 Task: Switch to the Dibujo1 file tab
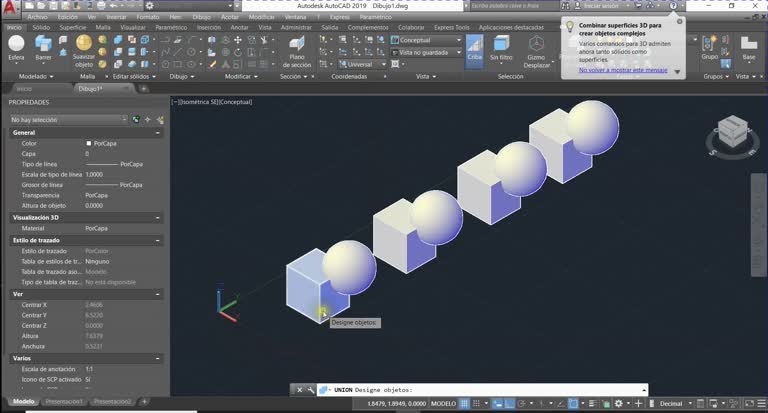pos(91,89)
